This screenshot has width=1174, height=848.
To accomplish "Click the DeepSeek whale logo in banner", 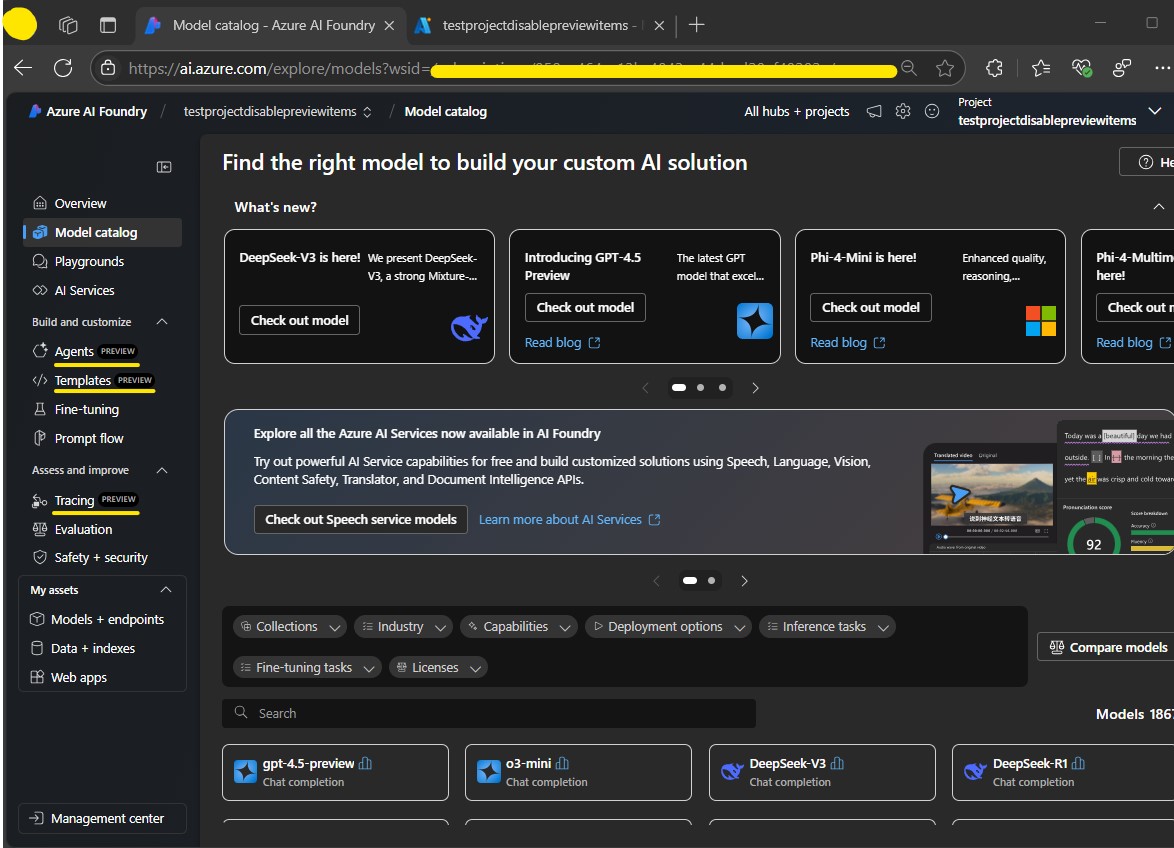I will pyautogui.click(x=469, y=327).
